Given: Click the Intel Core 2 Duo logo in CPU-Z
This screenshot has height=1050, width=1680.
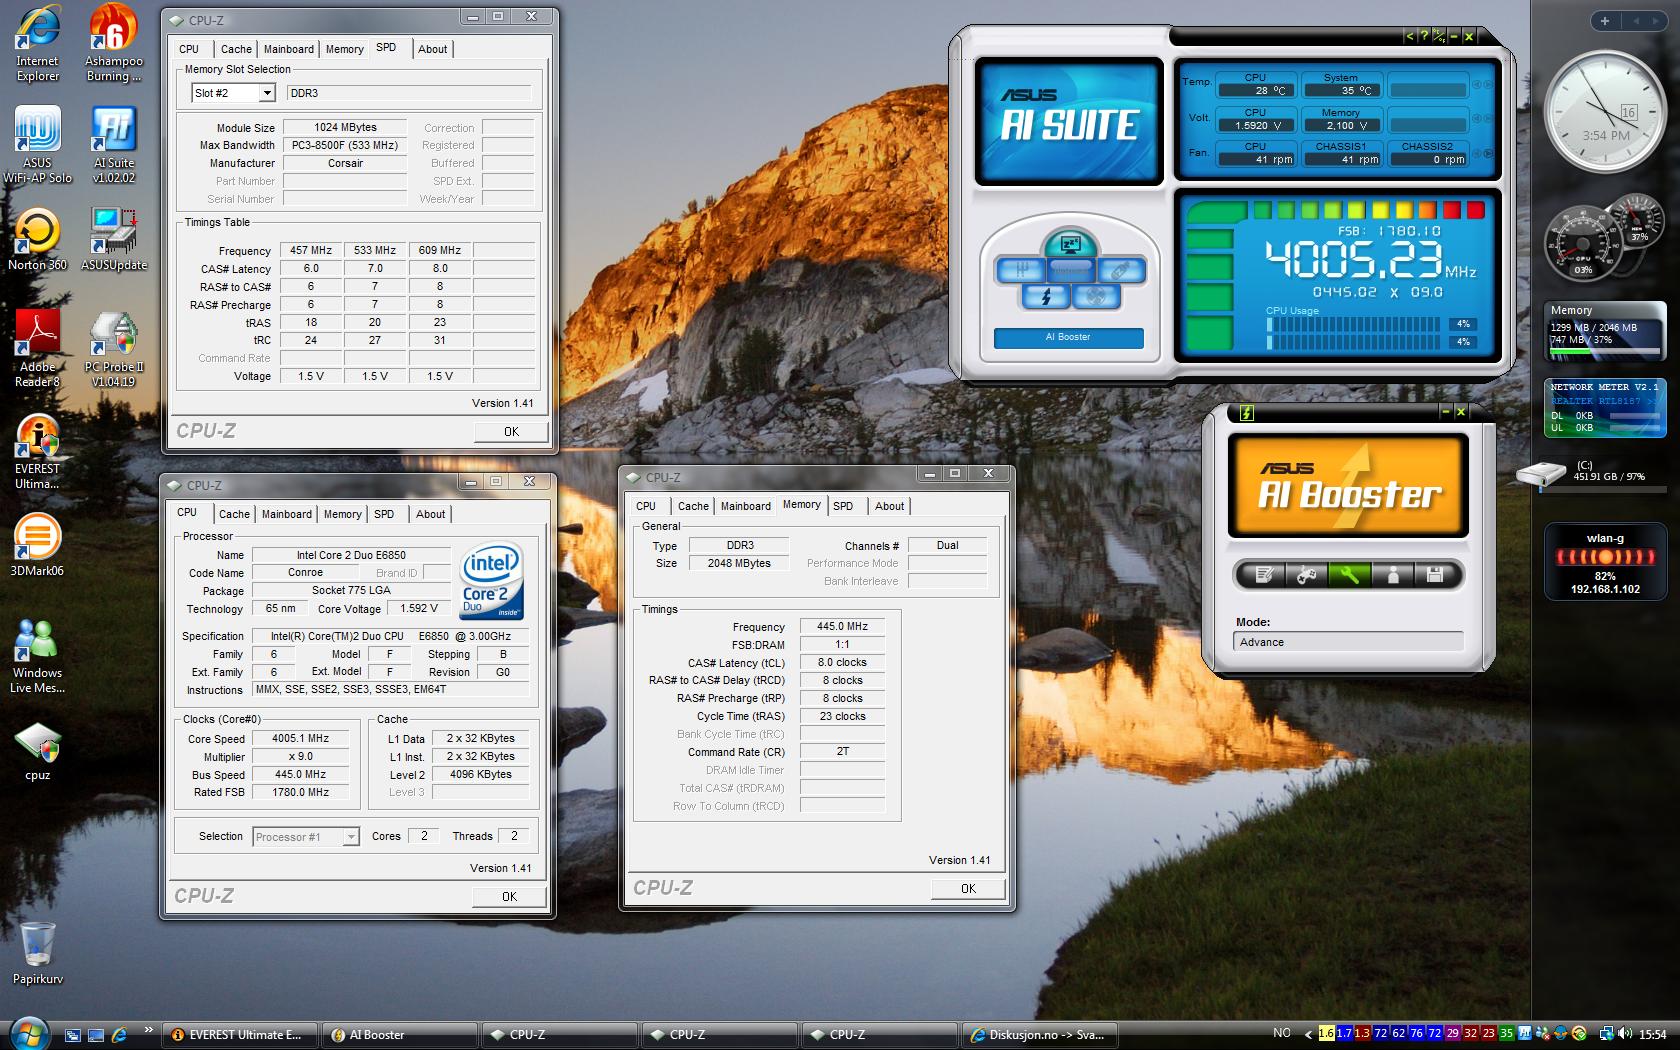Looking at the screenshot, I should point(491,580).
